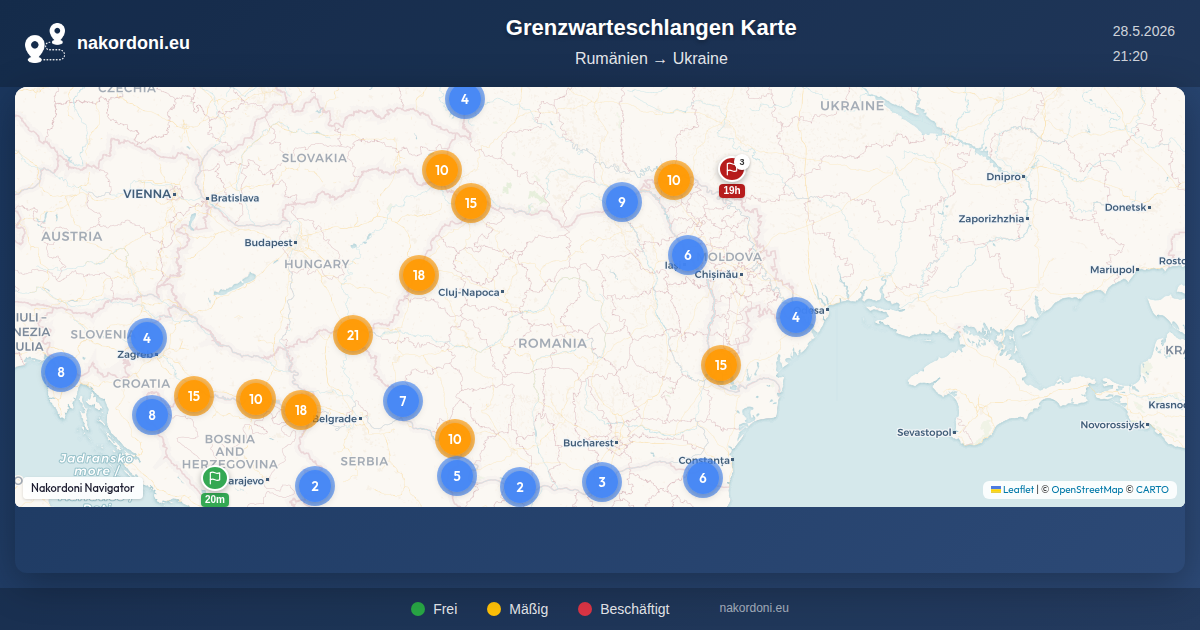The width and height of the screenshot is (1200, 630).
Task: Click the time 21:20
Action: [1130, 56]
